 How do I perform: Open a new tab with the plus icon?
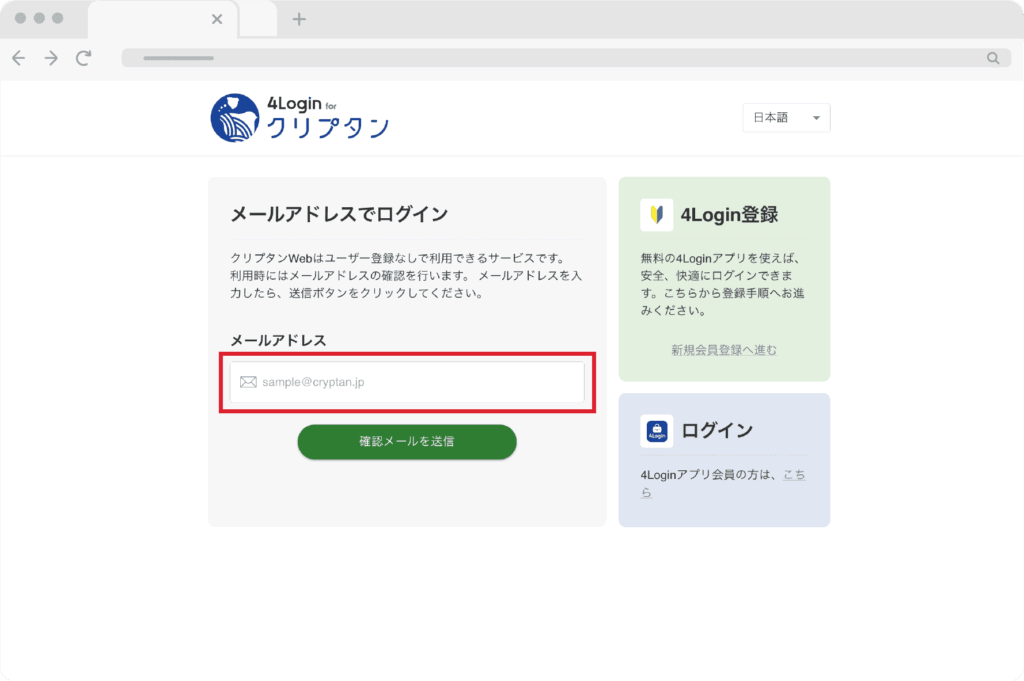298,19
